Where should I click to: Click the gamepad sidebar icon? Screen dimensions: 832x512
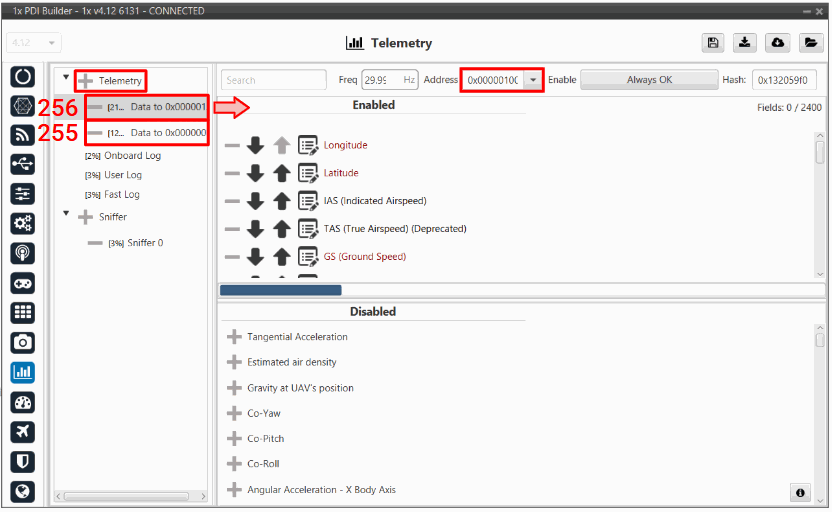click(x=23, y=283)
